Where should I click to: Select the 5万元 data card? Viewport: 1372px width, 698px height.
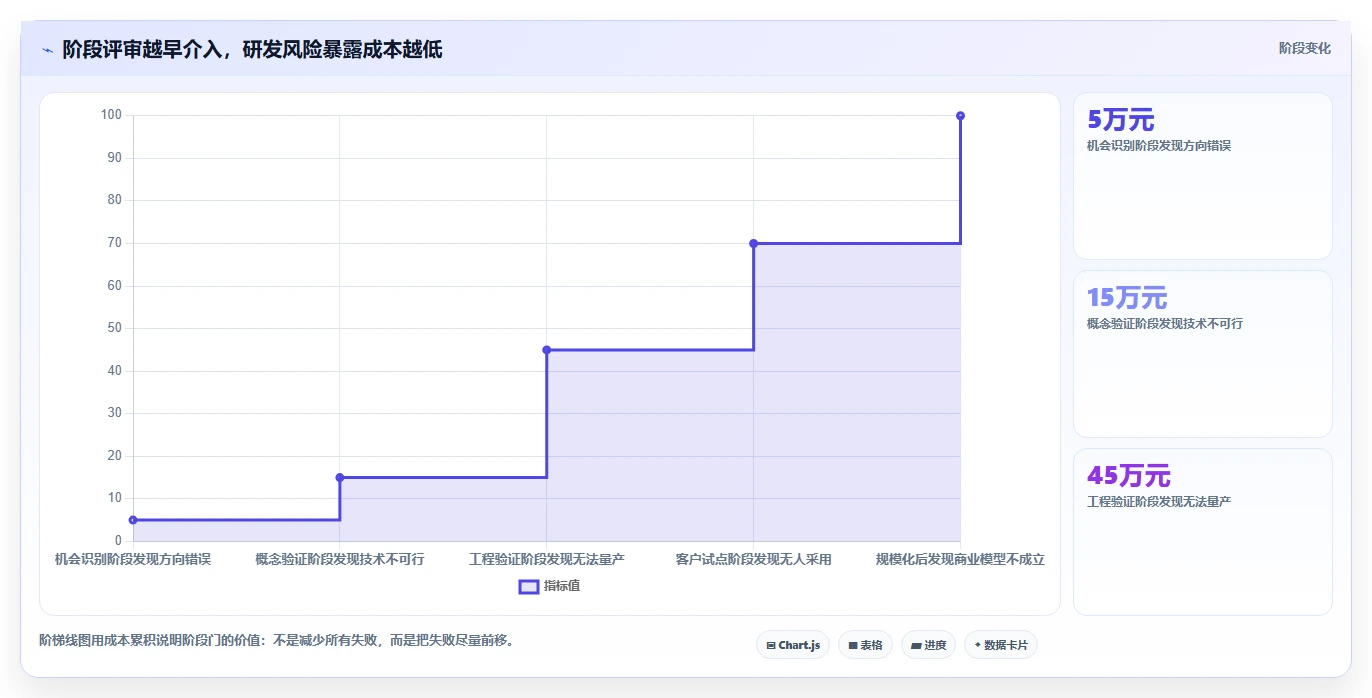click(x=1202, y=176)
